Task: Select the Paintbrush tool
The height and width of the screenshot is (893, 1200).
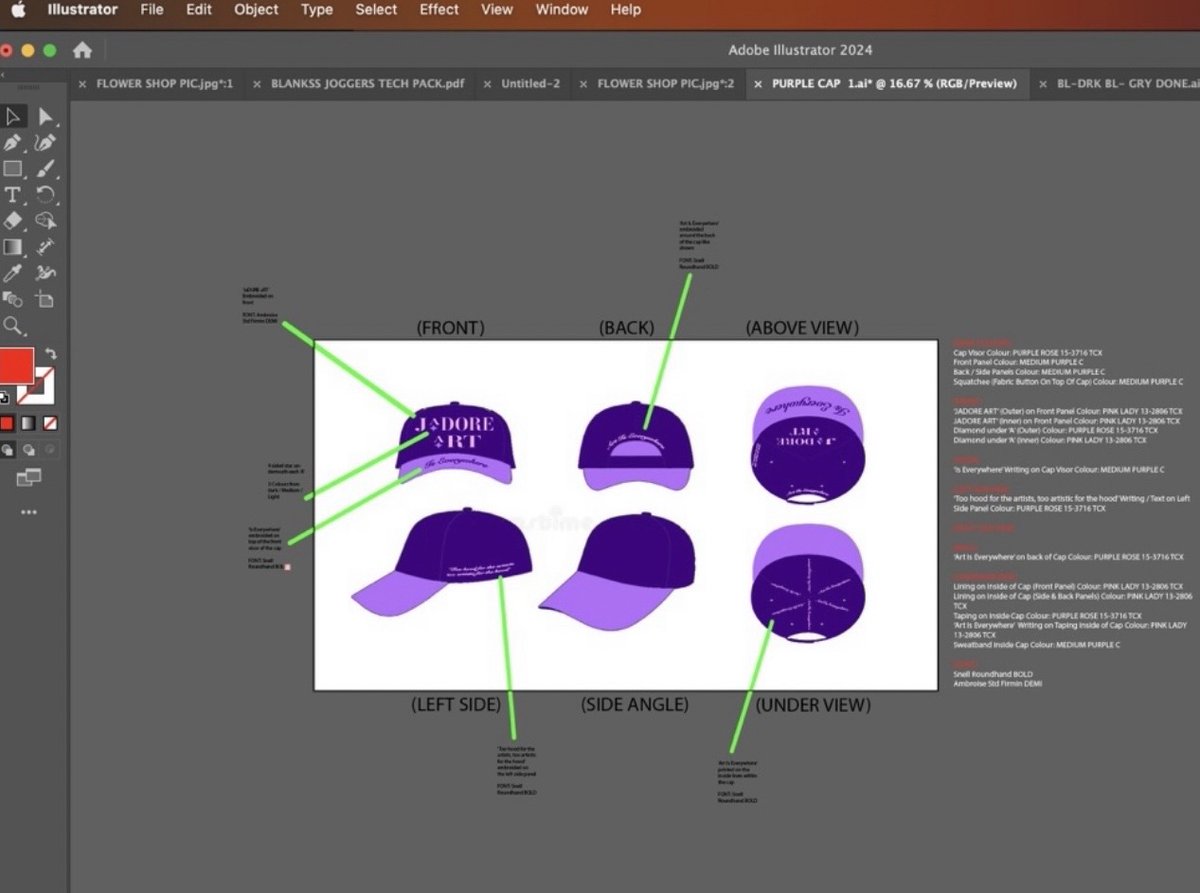Action: [x=45, y=169]
